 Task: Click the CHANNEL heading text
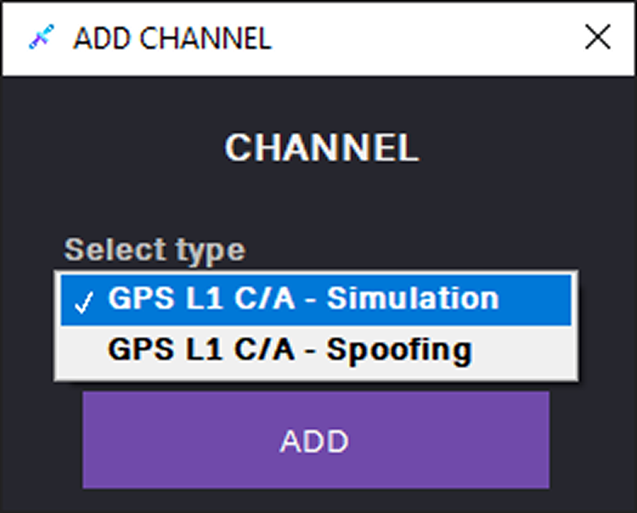click(x=321, y=149)
